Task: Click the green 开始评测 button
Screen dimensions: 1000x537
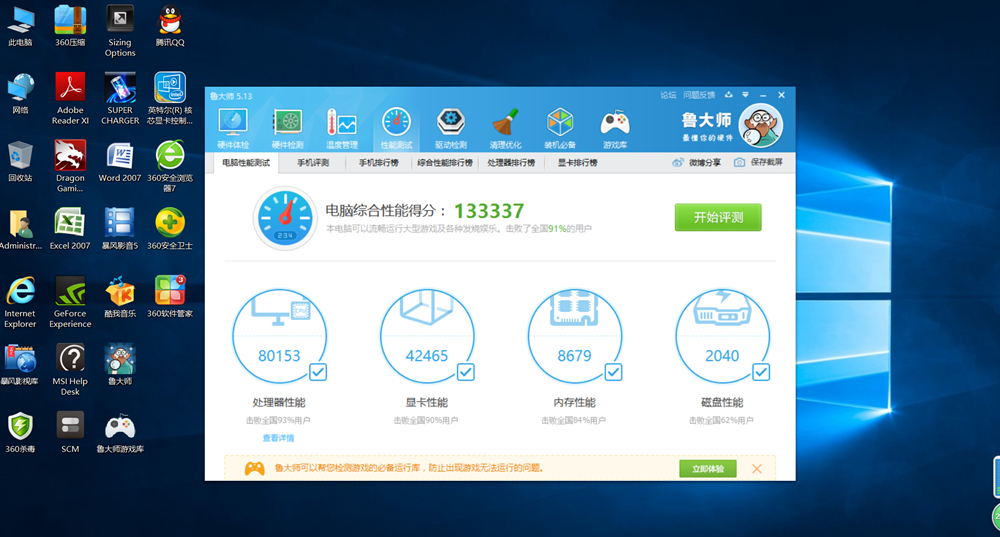Action: click(717, 217)
